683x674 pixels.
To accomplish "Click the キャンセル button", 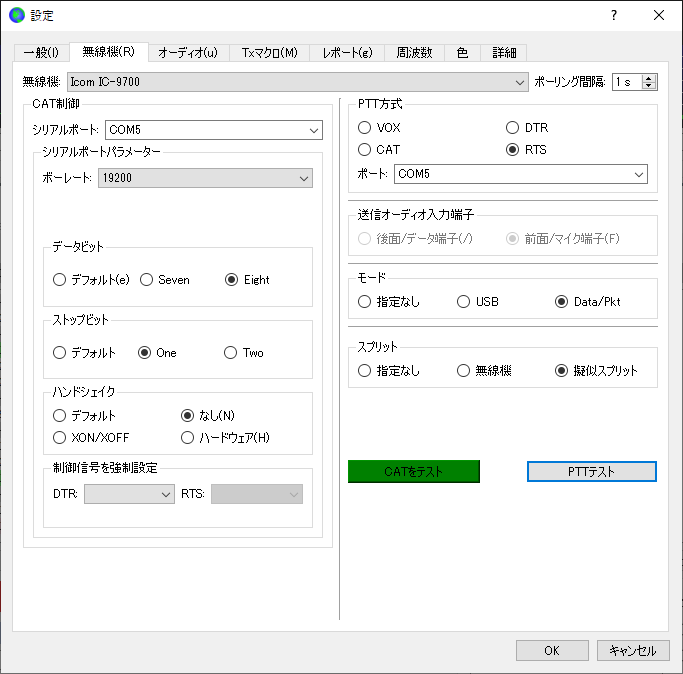I will click(x=632, y=650).
